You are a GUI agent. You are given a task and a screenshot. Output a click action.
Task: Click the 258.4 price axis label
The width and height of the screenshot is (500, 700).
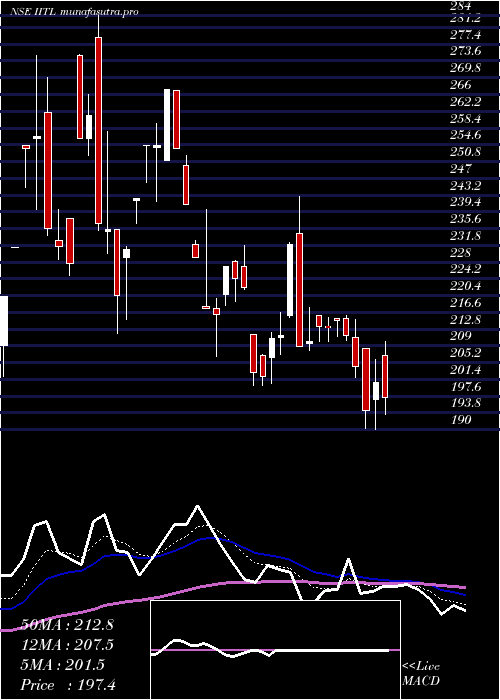465,119
